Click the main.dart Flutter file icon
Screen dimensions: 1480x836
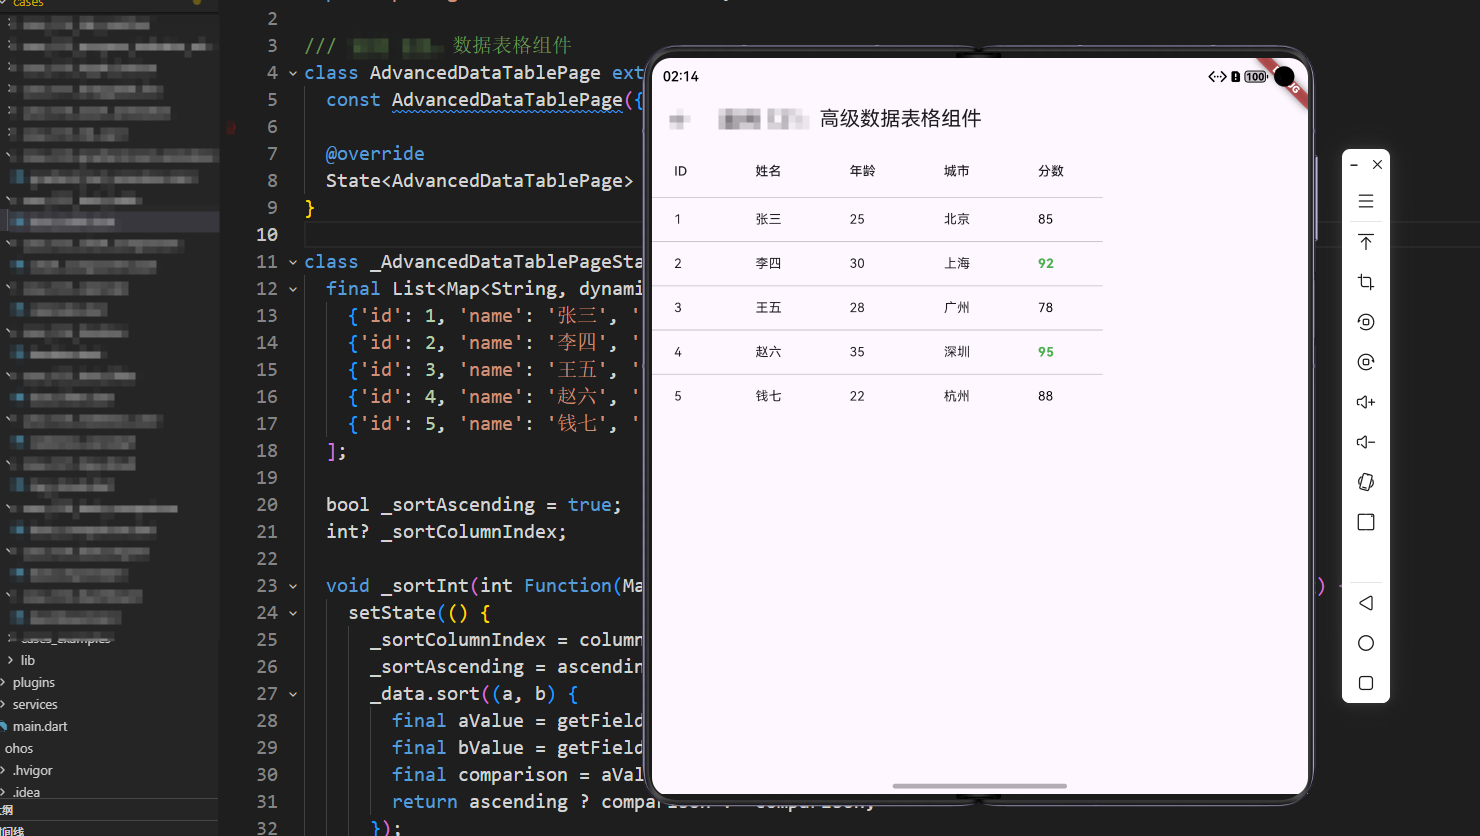(4, 726)
